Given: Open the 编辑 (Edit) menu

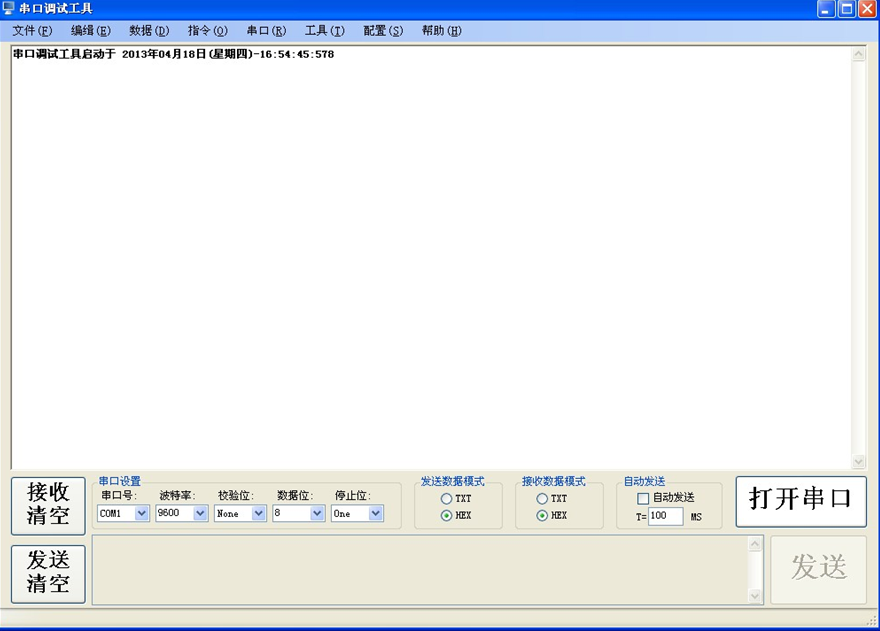Looking at the screenshot, I should click(90, 31).
